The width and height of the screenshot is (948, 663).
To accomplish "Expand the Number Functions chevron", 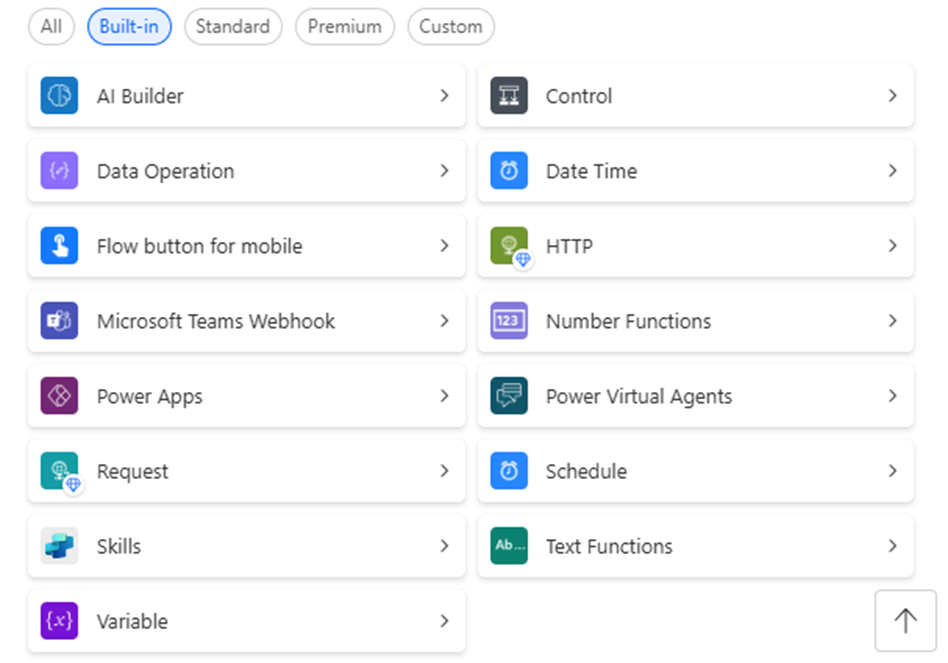I will (892, 320).
